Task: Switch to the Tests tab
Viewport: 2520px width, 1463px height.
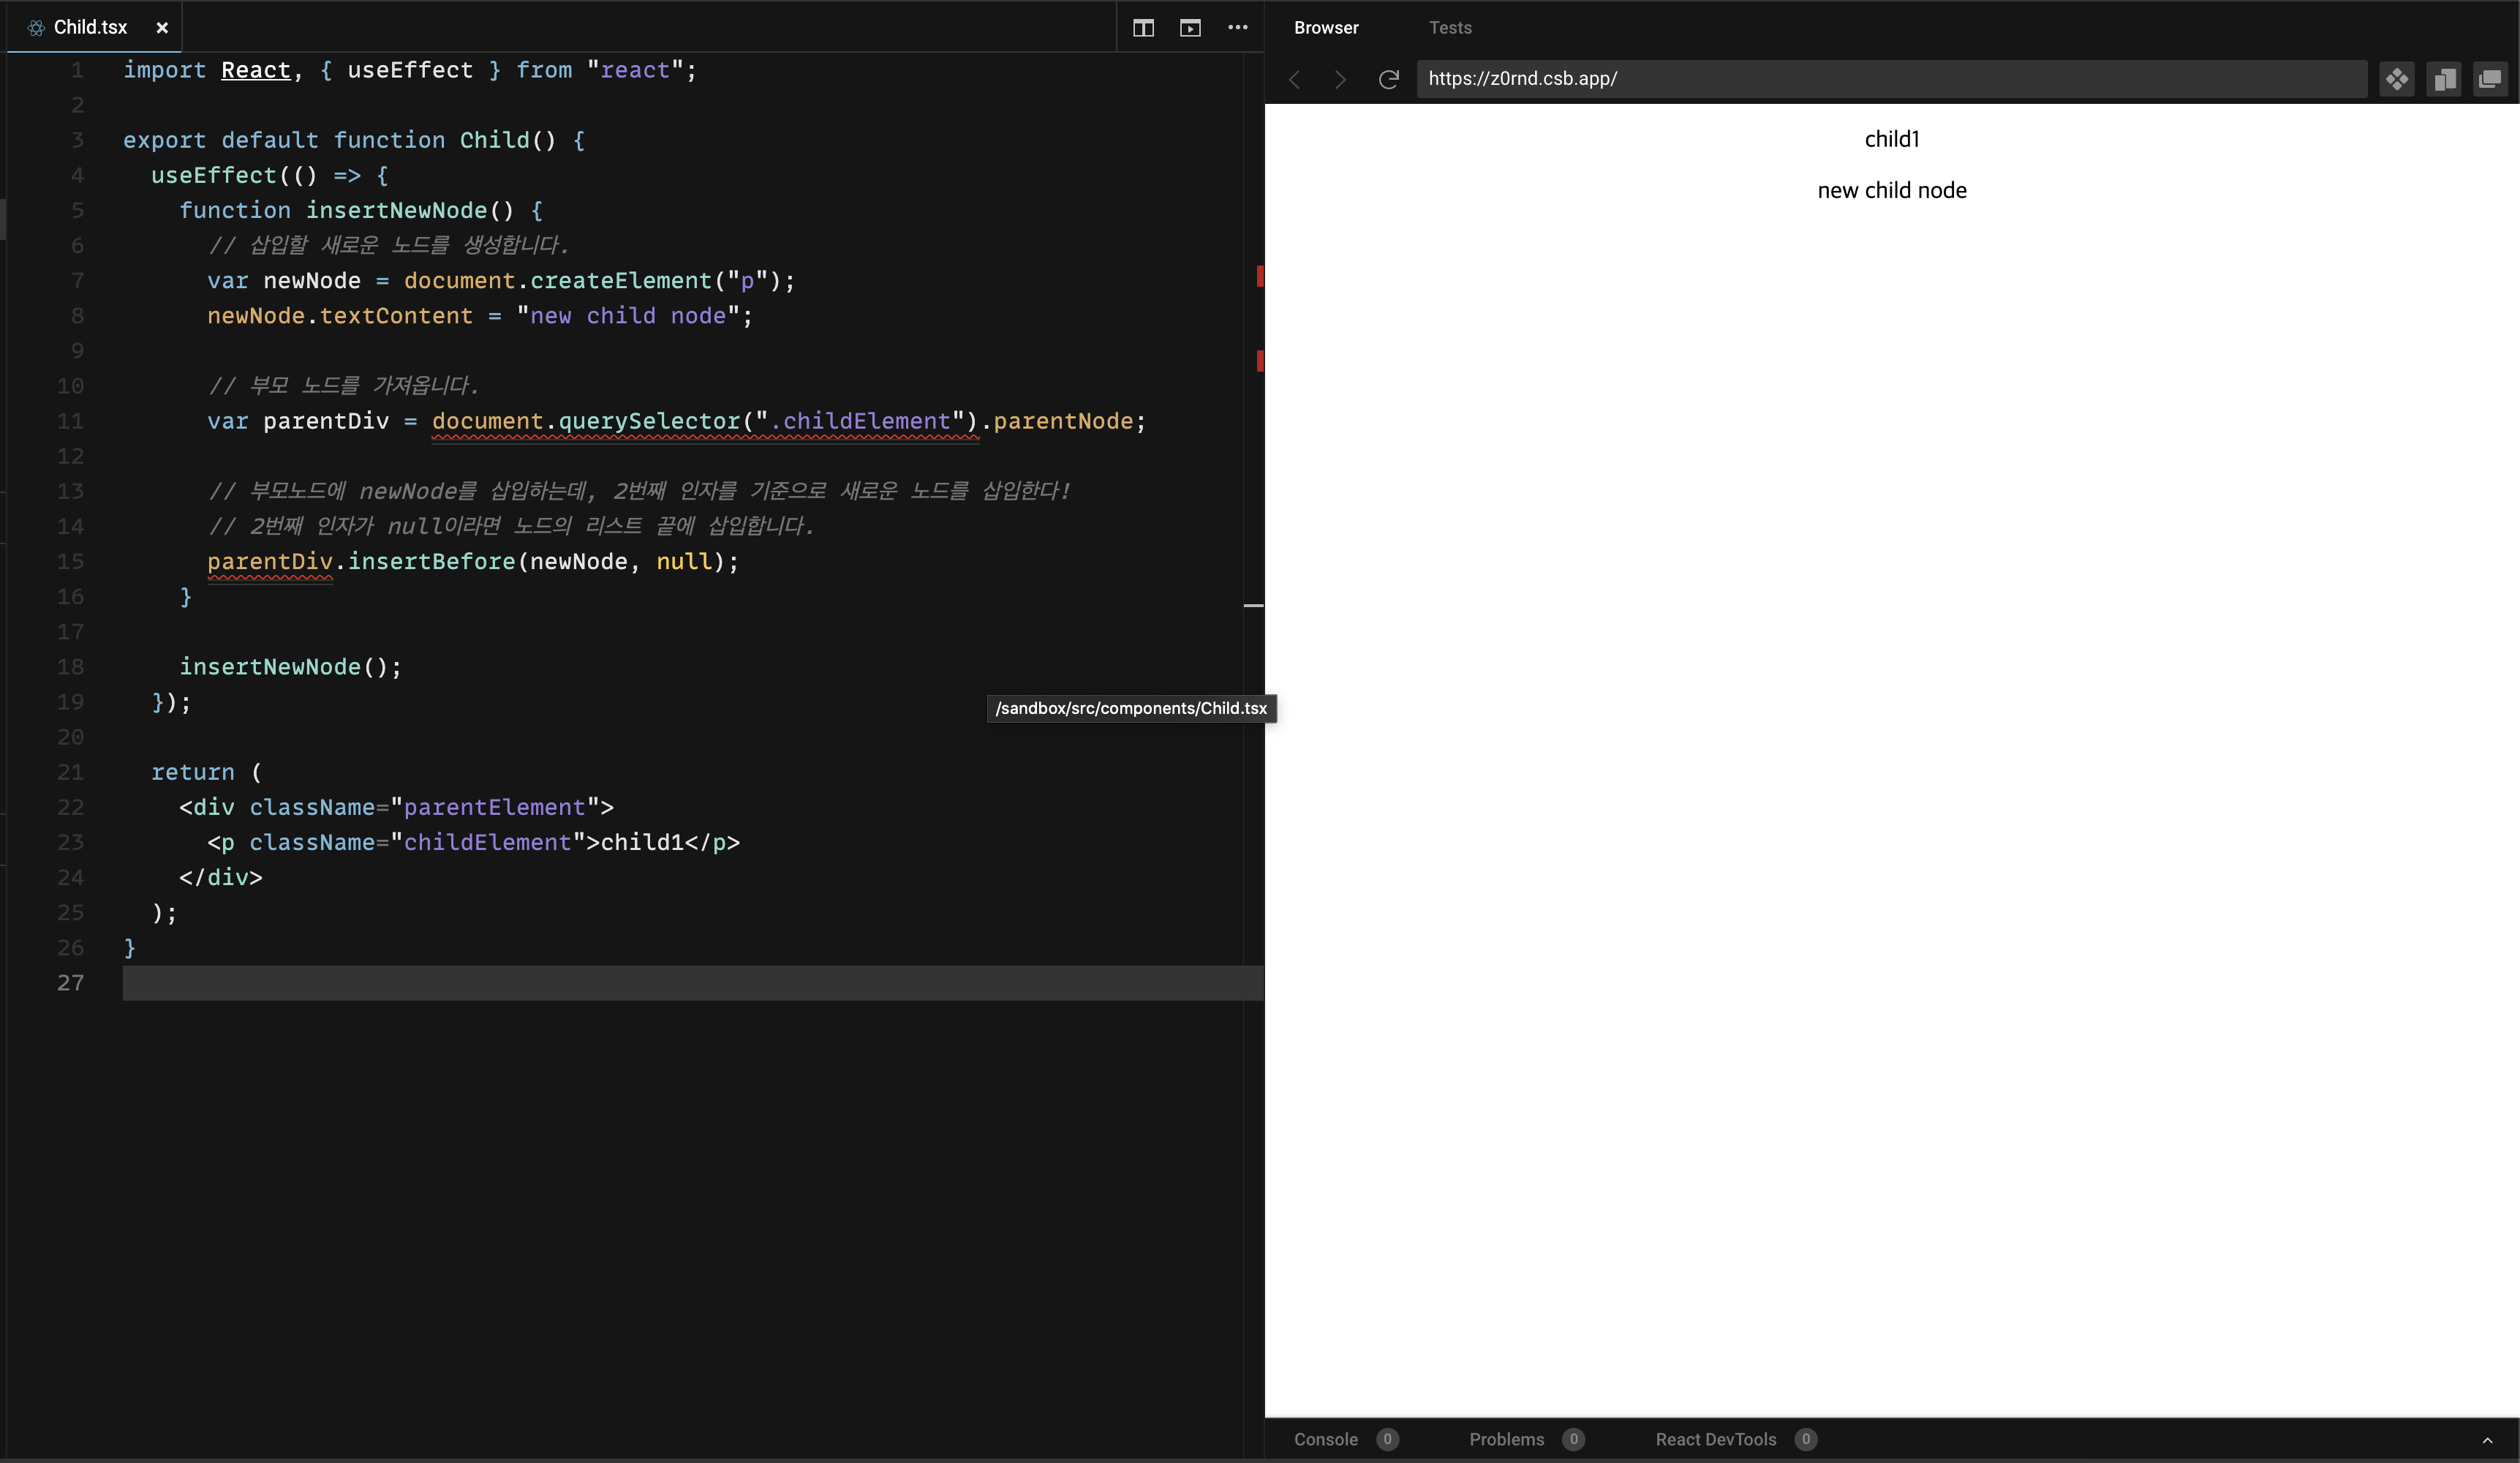Action: 1449,28
